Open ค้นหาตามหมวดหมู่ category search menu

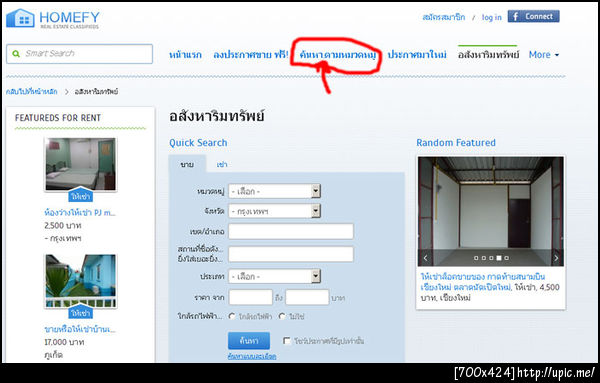point(338,55)
